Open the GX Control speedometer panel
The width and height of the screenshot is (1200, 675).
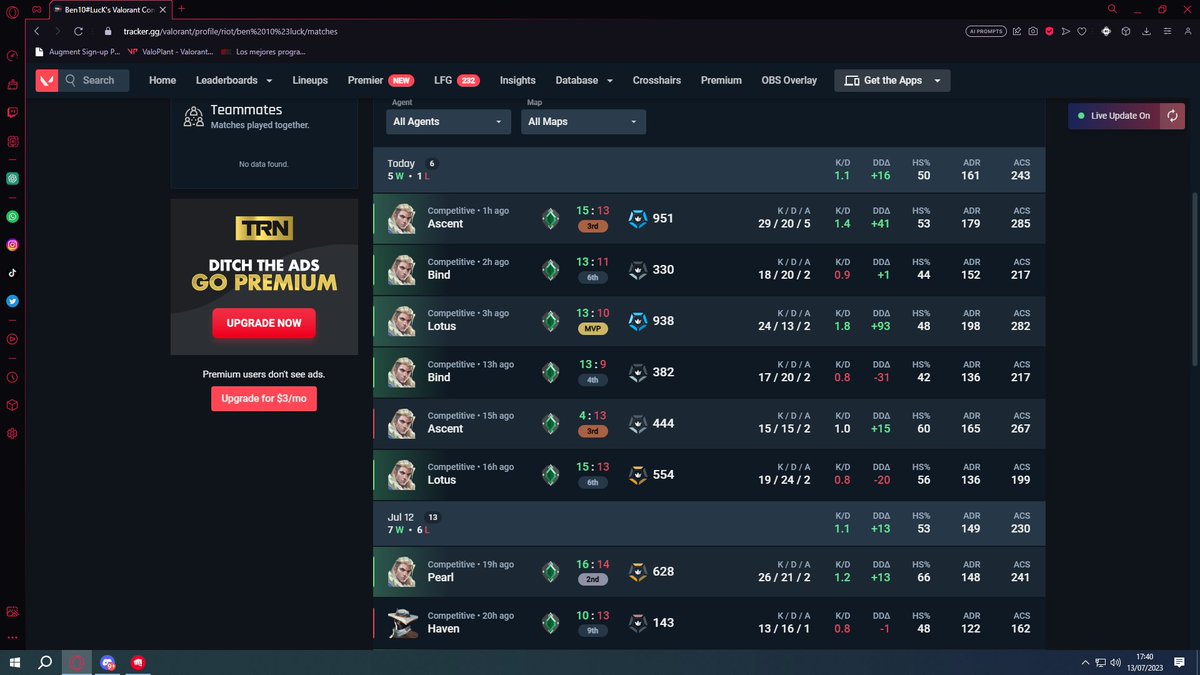(x=12, y=55)
